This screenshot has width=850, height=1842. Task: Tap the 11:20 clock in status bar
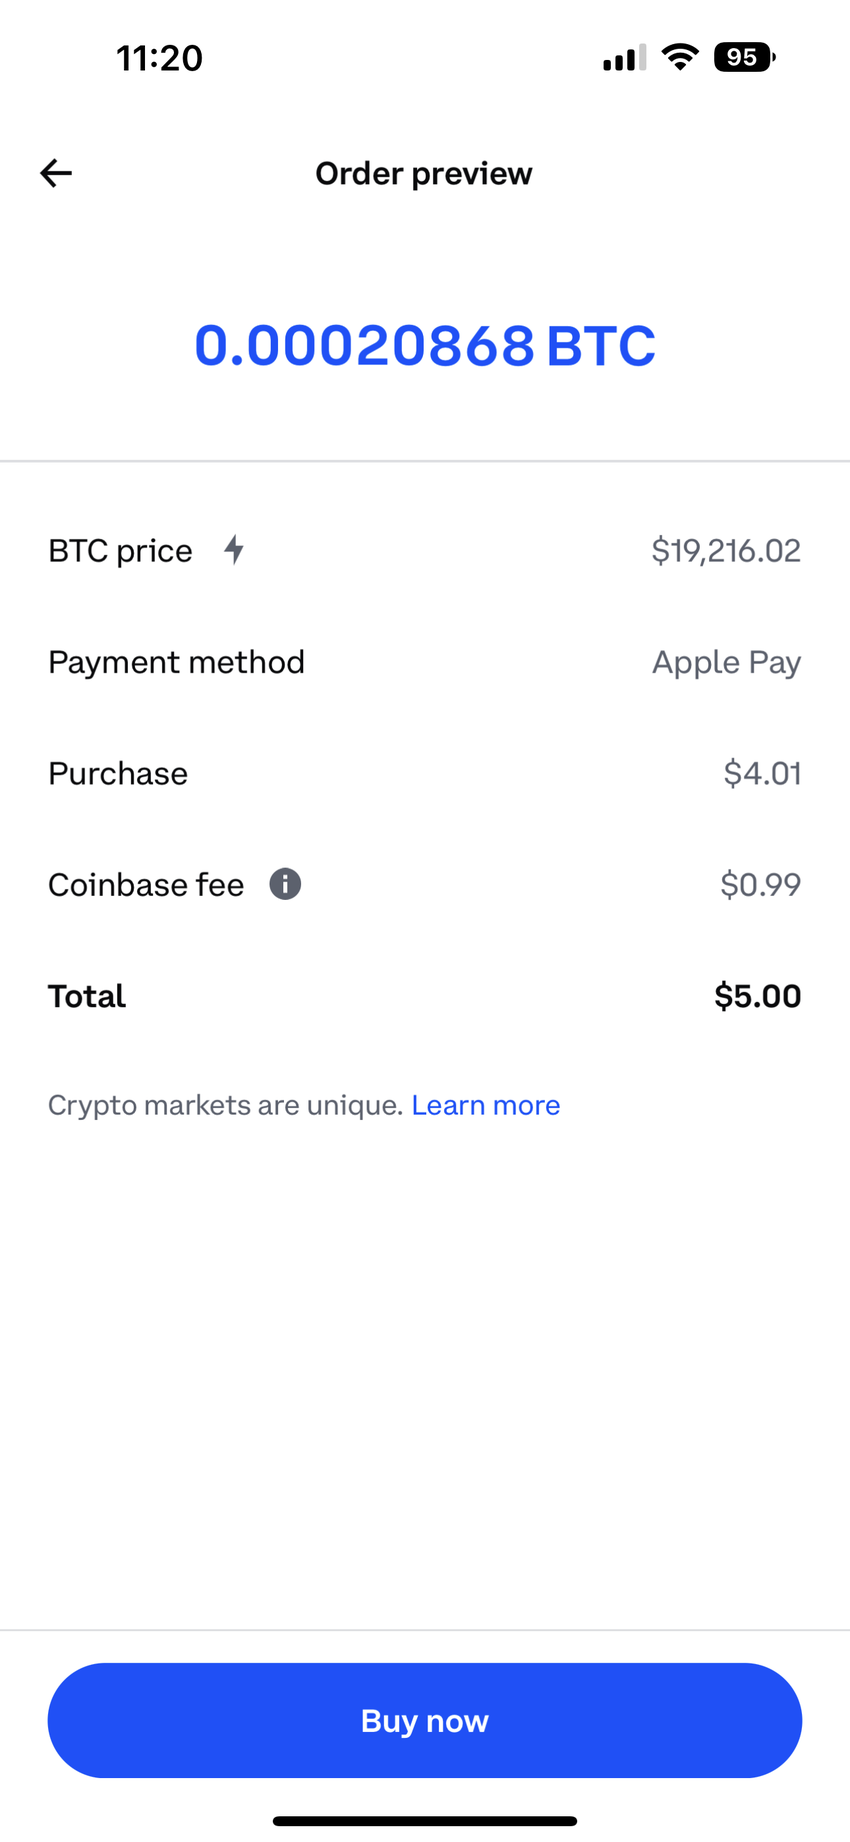pos(159,58)
